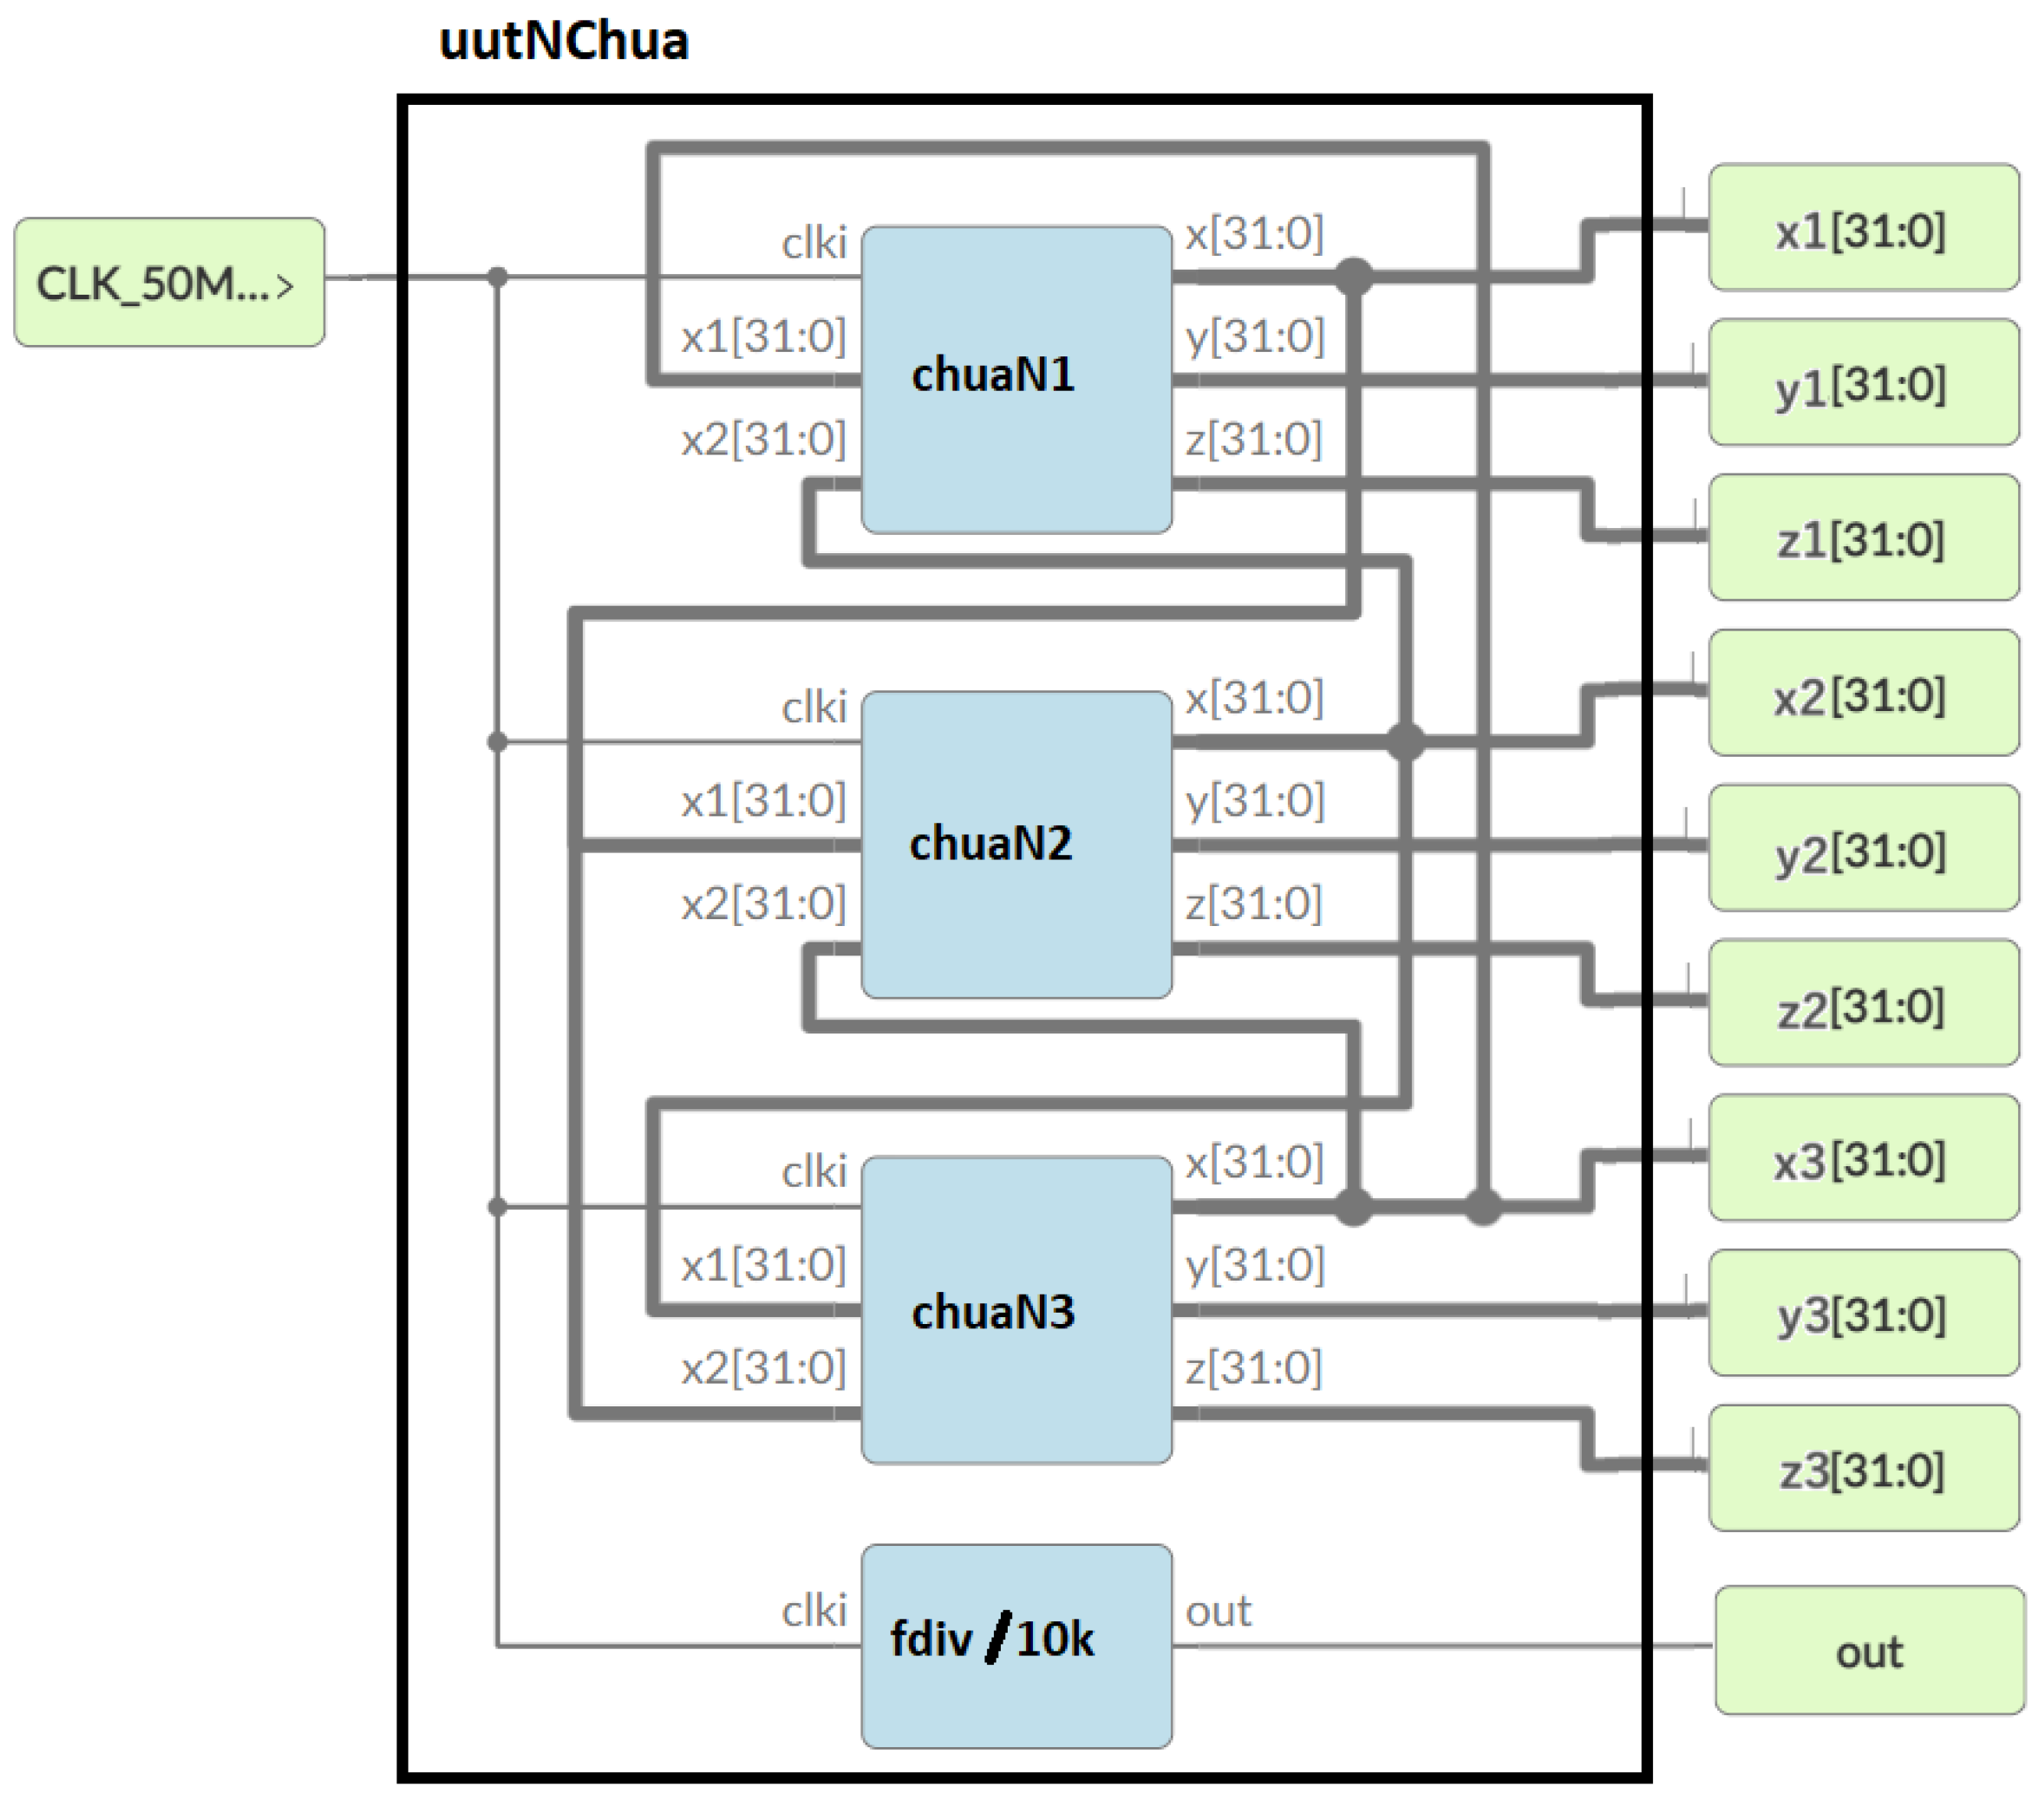Select the y1[31:0] output port
2044x1800 pixels.
click(x=1862, y=383)
